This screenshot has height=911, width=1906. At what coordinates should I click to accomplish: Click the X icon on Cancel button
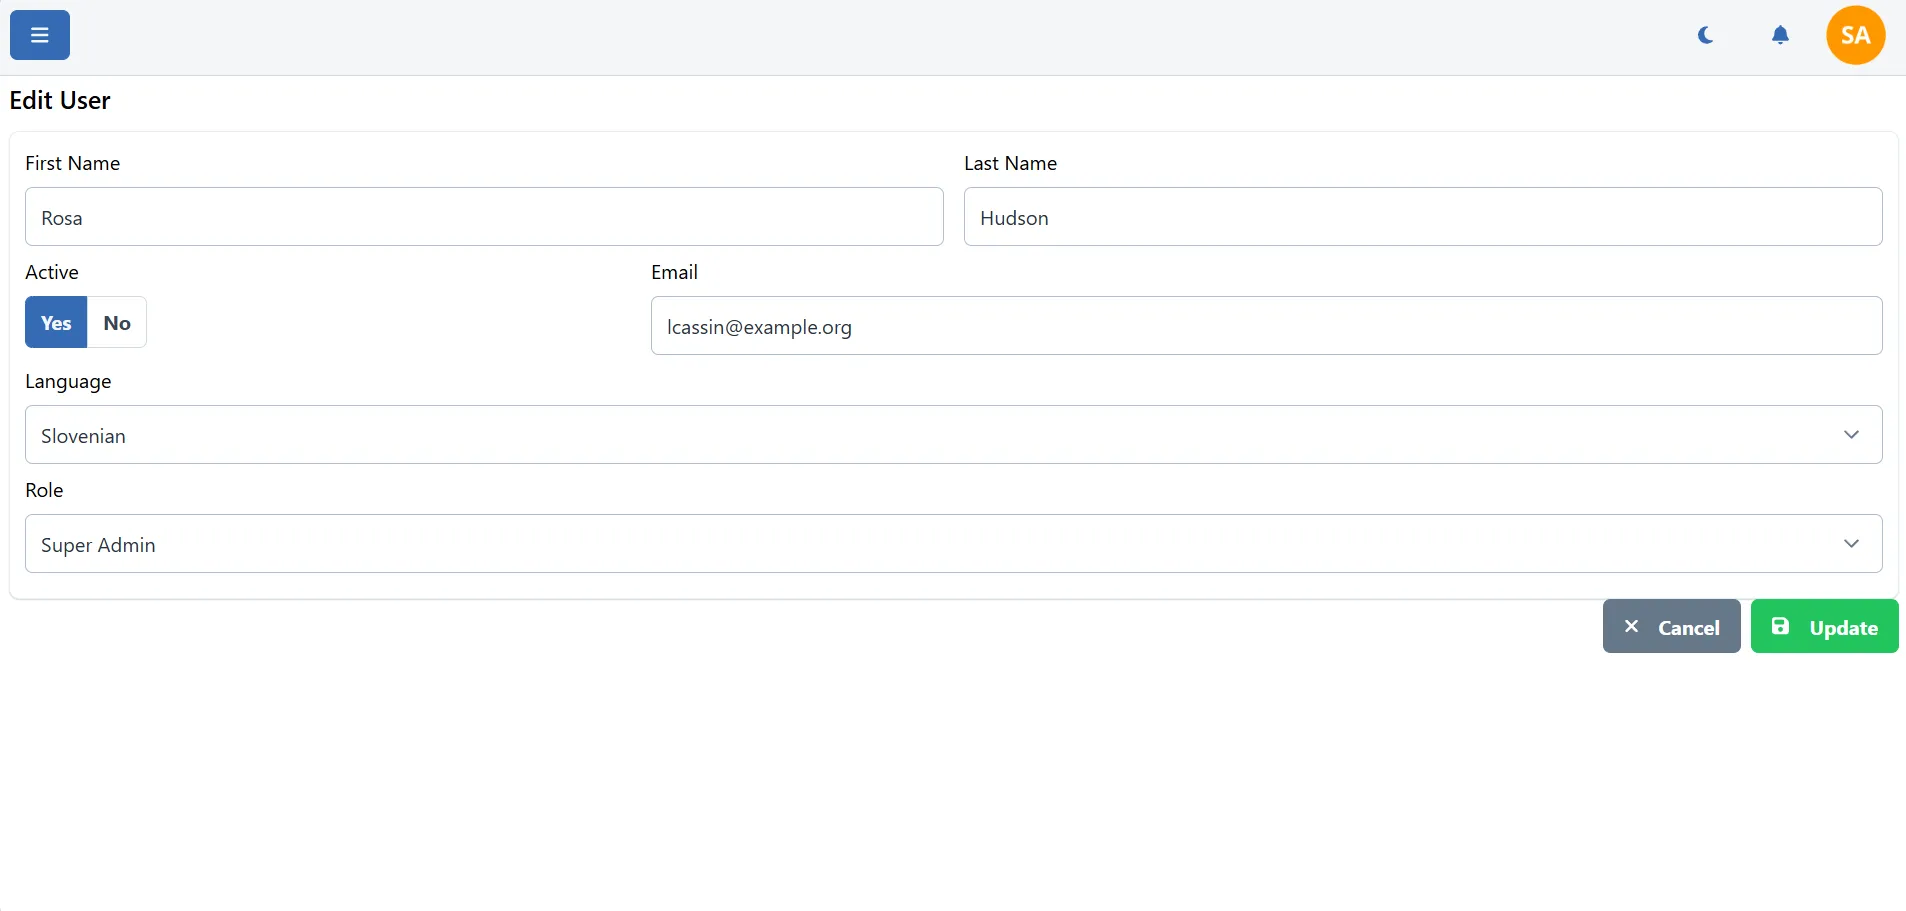(1631, 626)
